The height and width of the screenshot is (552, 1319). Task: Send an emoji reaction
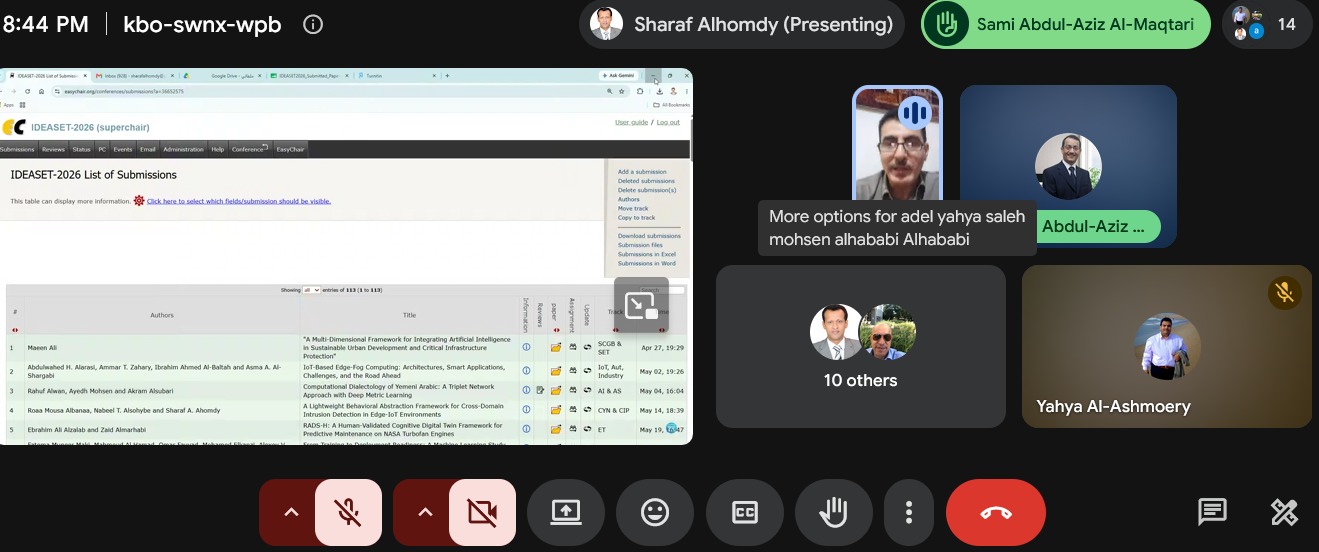click(x=655, y=512)
